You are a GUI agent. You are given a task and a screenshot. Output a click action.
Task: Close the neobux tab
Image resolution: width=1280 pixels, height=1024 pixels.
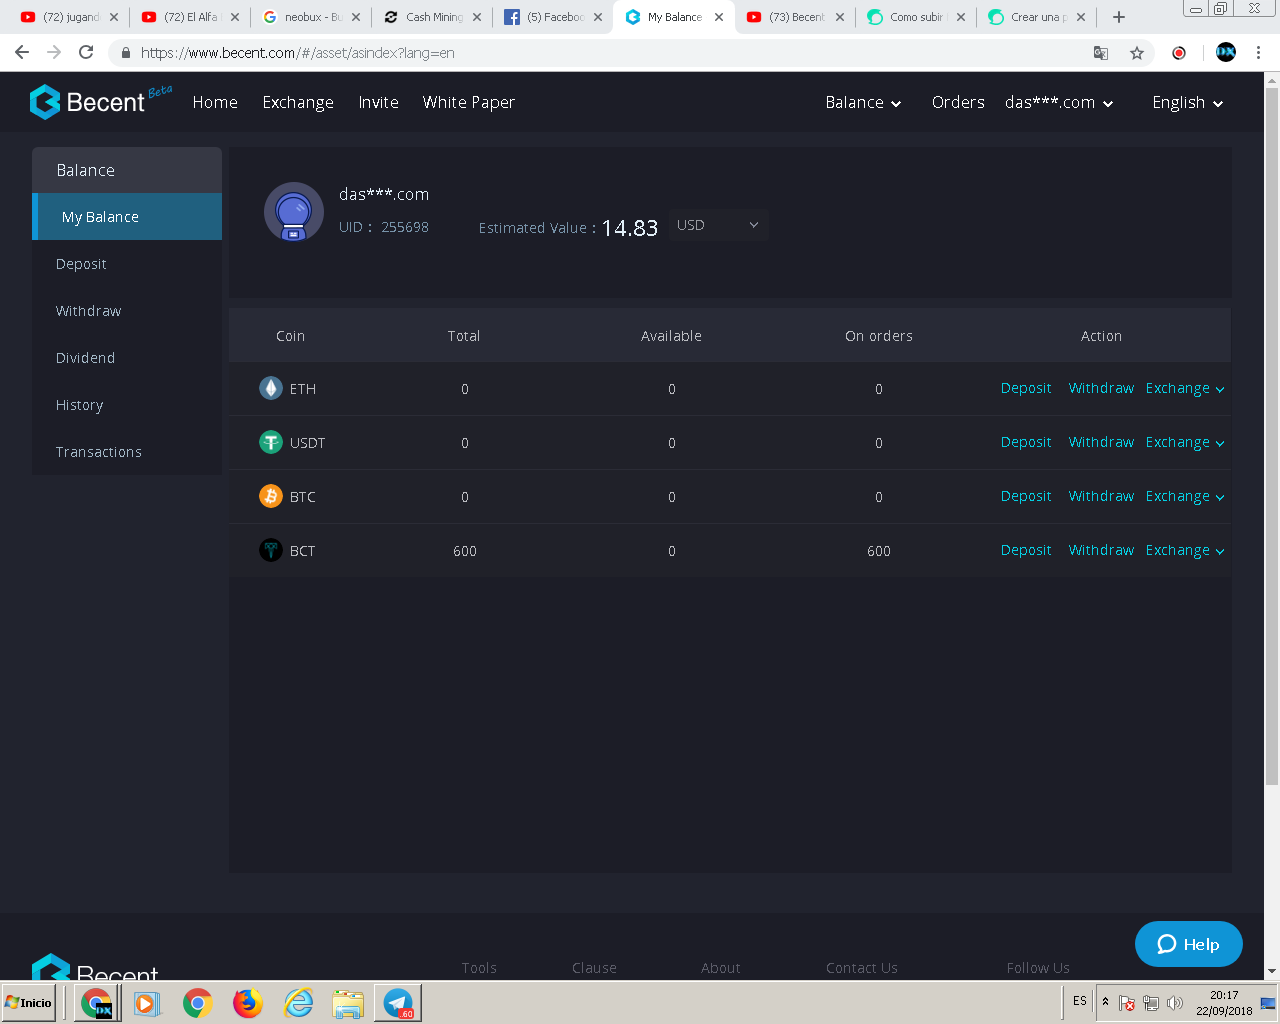pos(356,17)
